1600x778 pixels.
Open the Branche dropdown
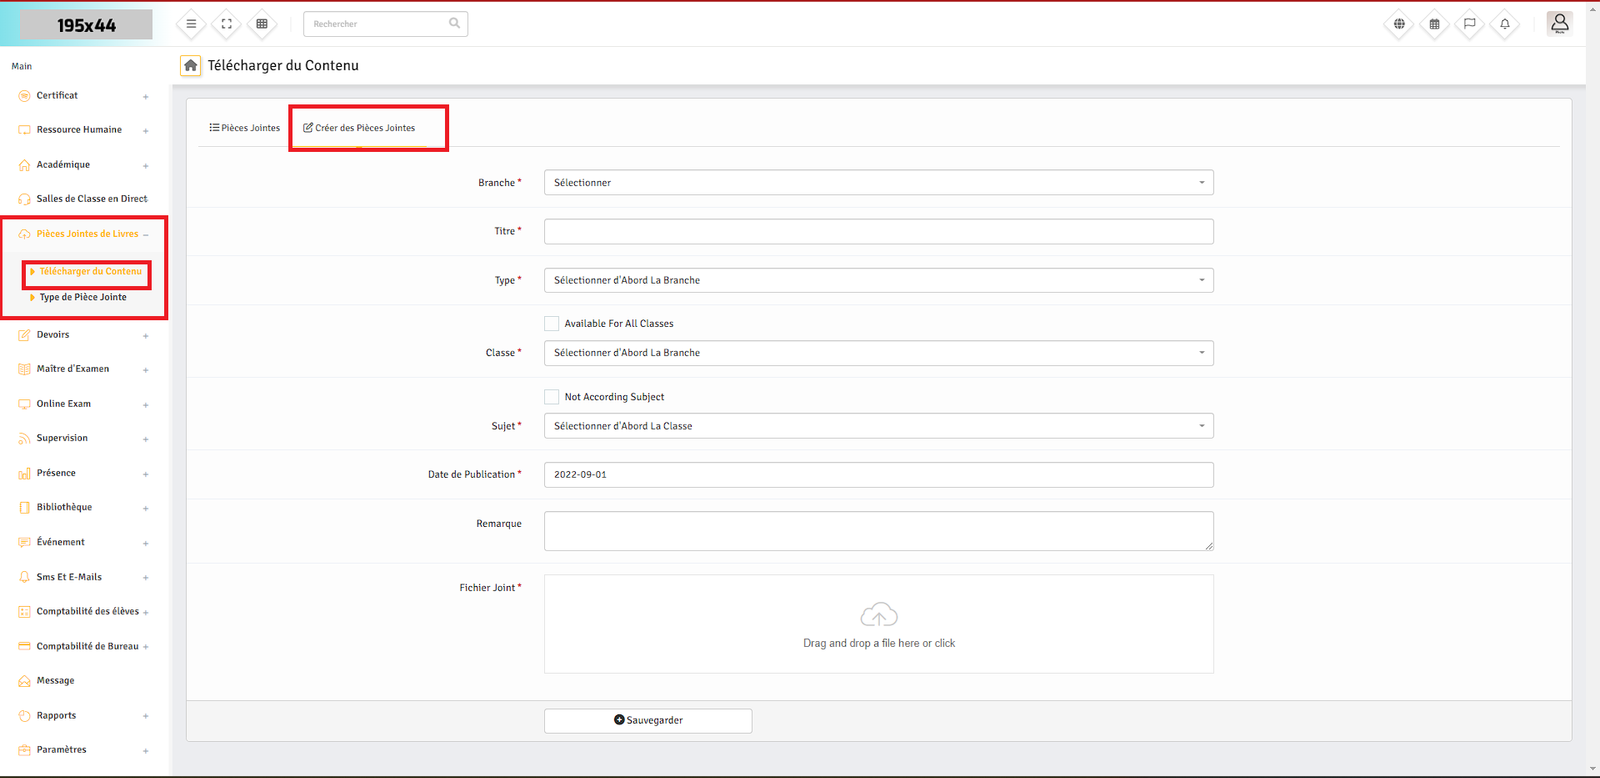point(878,183)
